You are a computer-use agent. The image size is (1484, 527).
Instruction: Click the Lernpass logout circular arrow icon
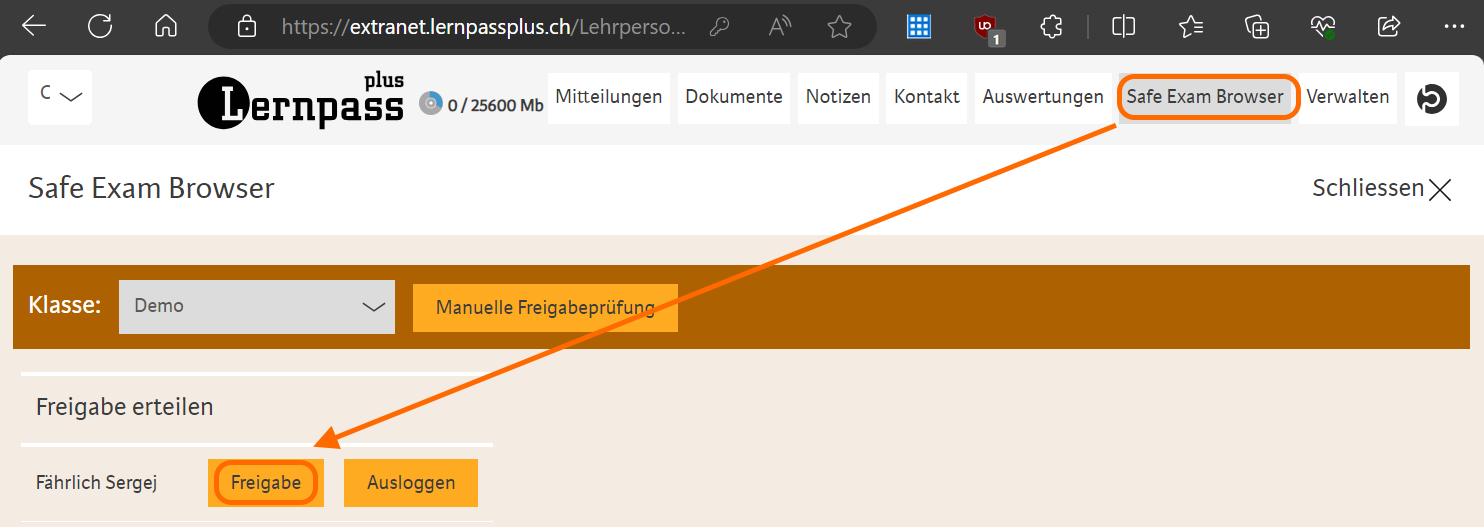point(1432,98)
